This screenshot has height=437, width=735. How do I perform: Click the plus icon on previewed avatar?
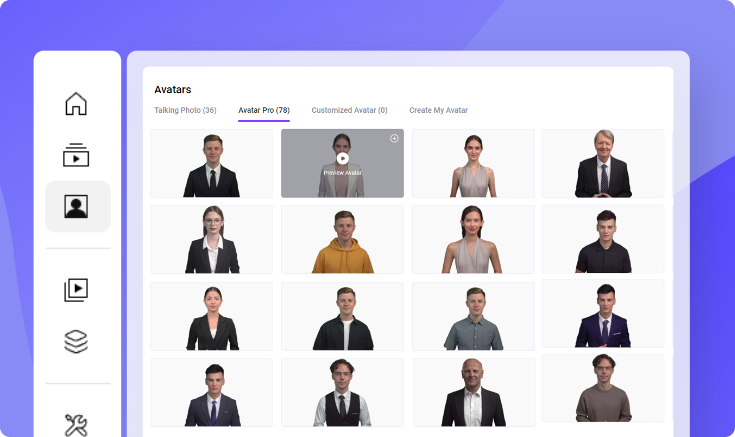(394, 139)
